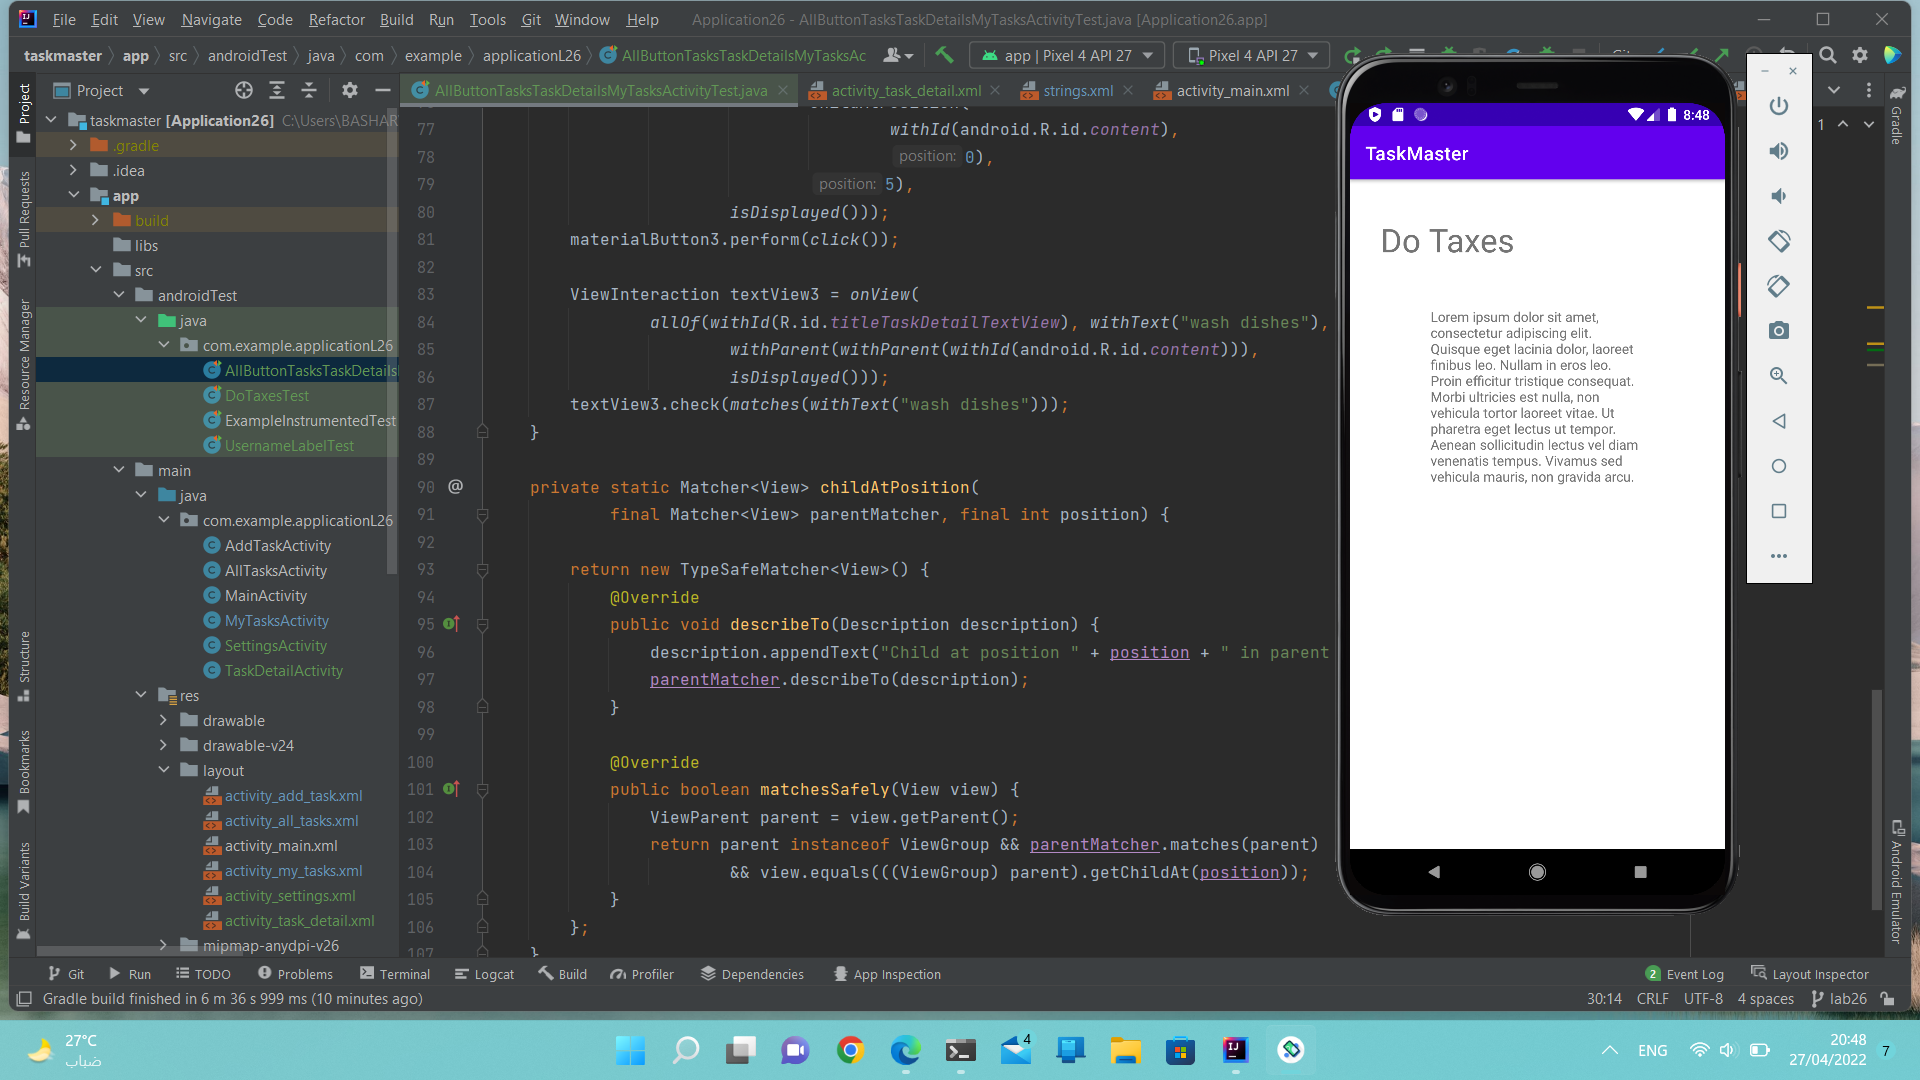Open Event Log panel
This screenshot has width=1920, height=1080.
1685,974
